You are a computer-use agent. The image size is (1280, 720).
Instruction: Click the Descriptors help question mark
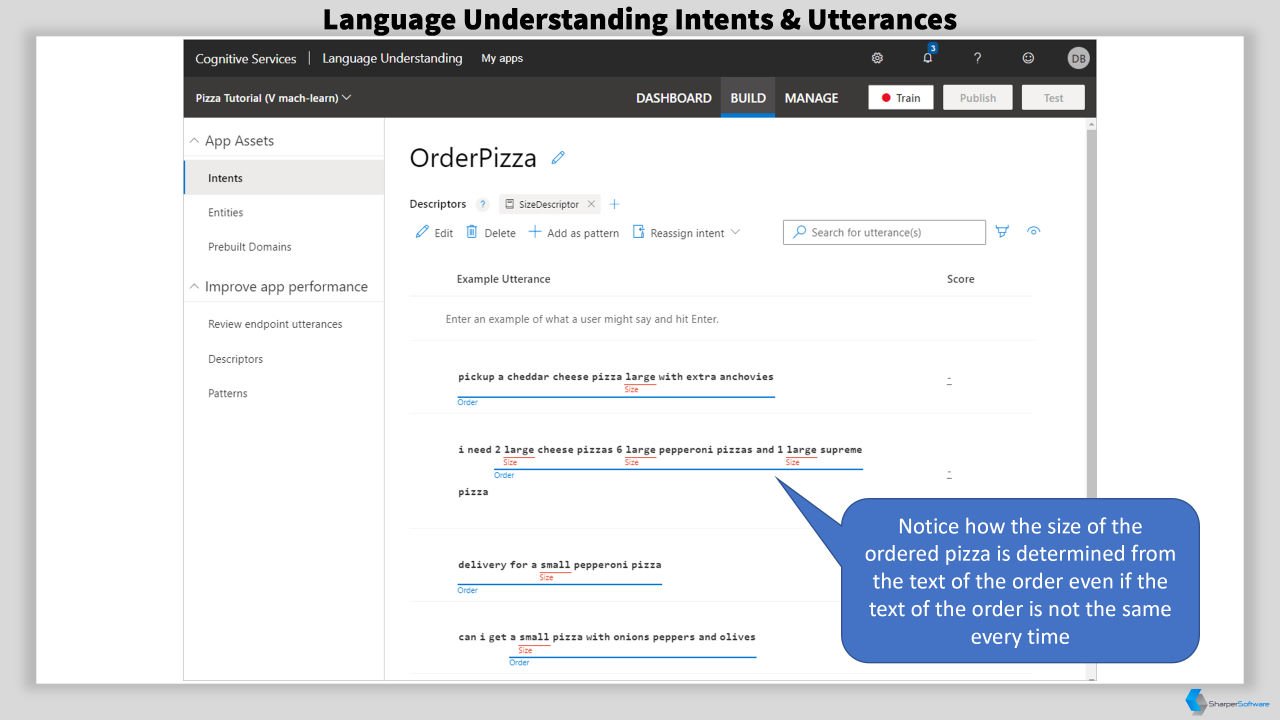(483, 204)
